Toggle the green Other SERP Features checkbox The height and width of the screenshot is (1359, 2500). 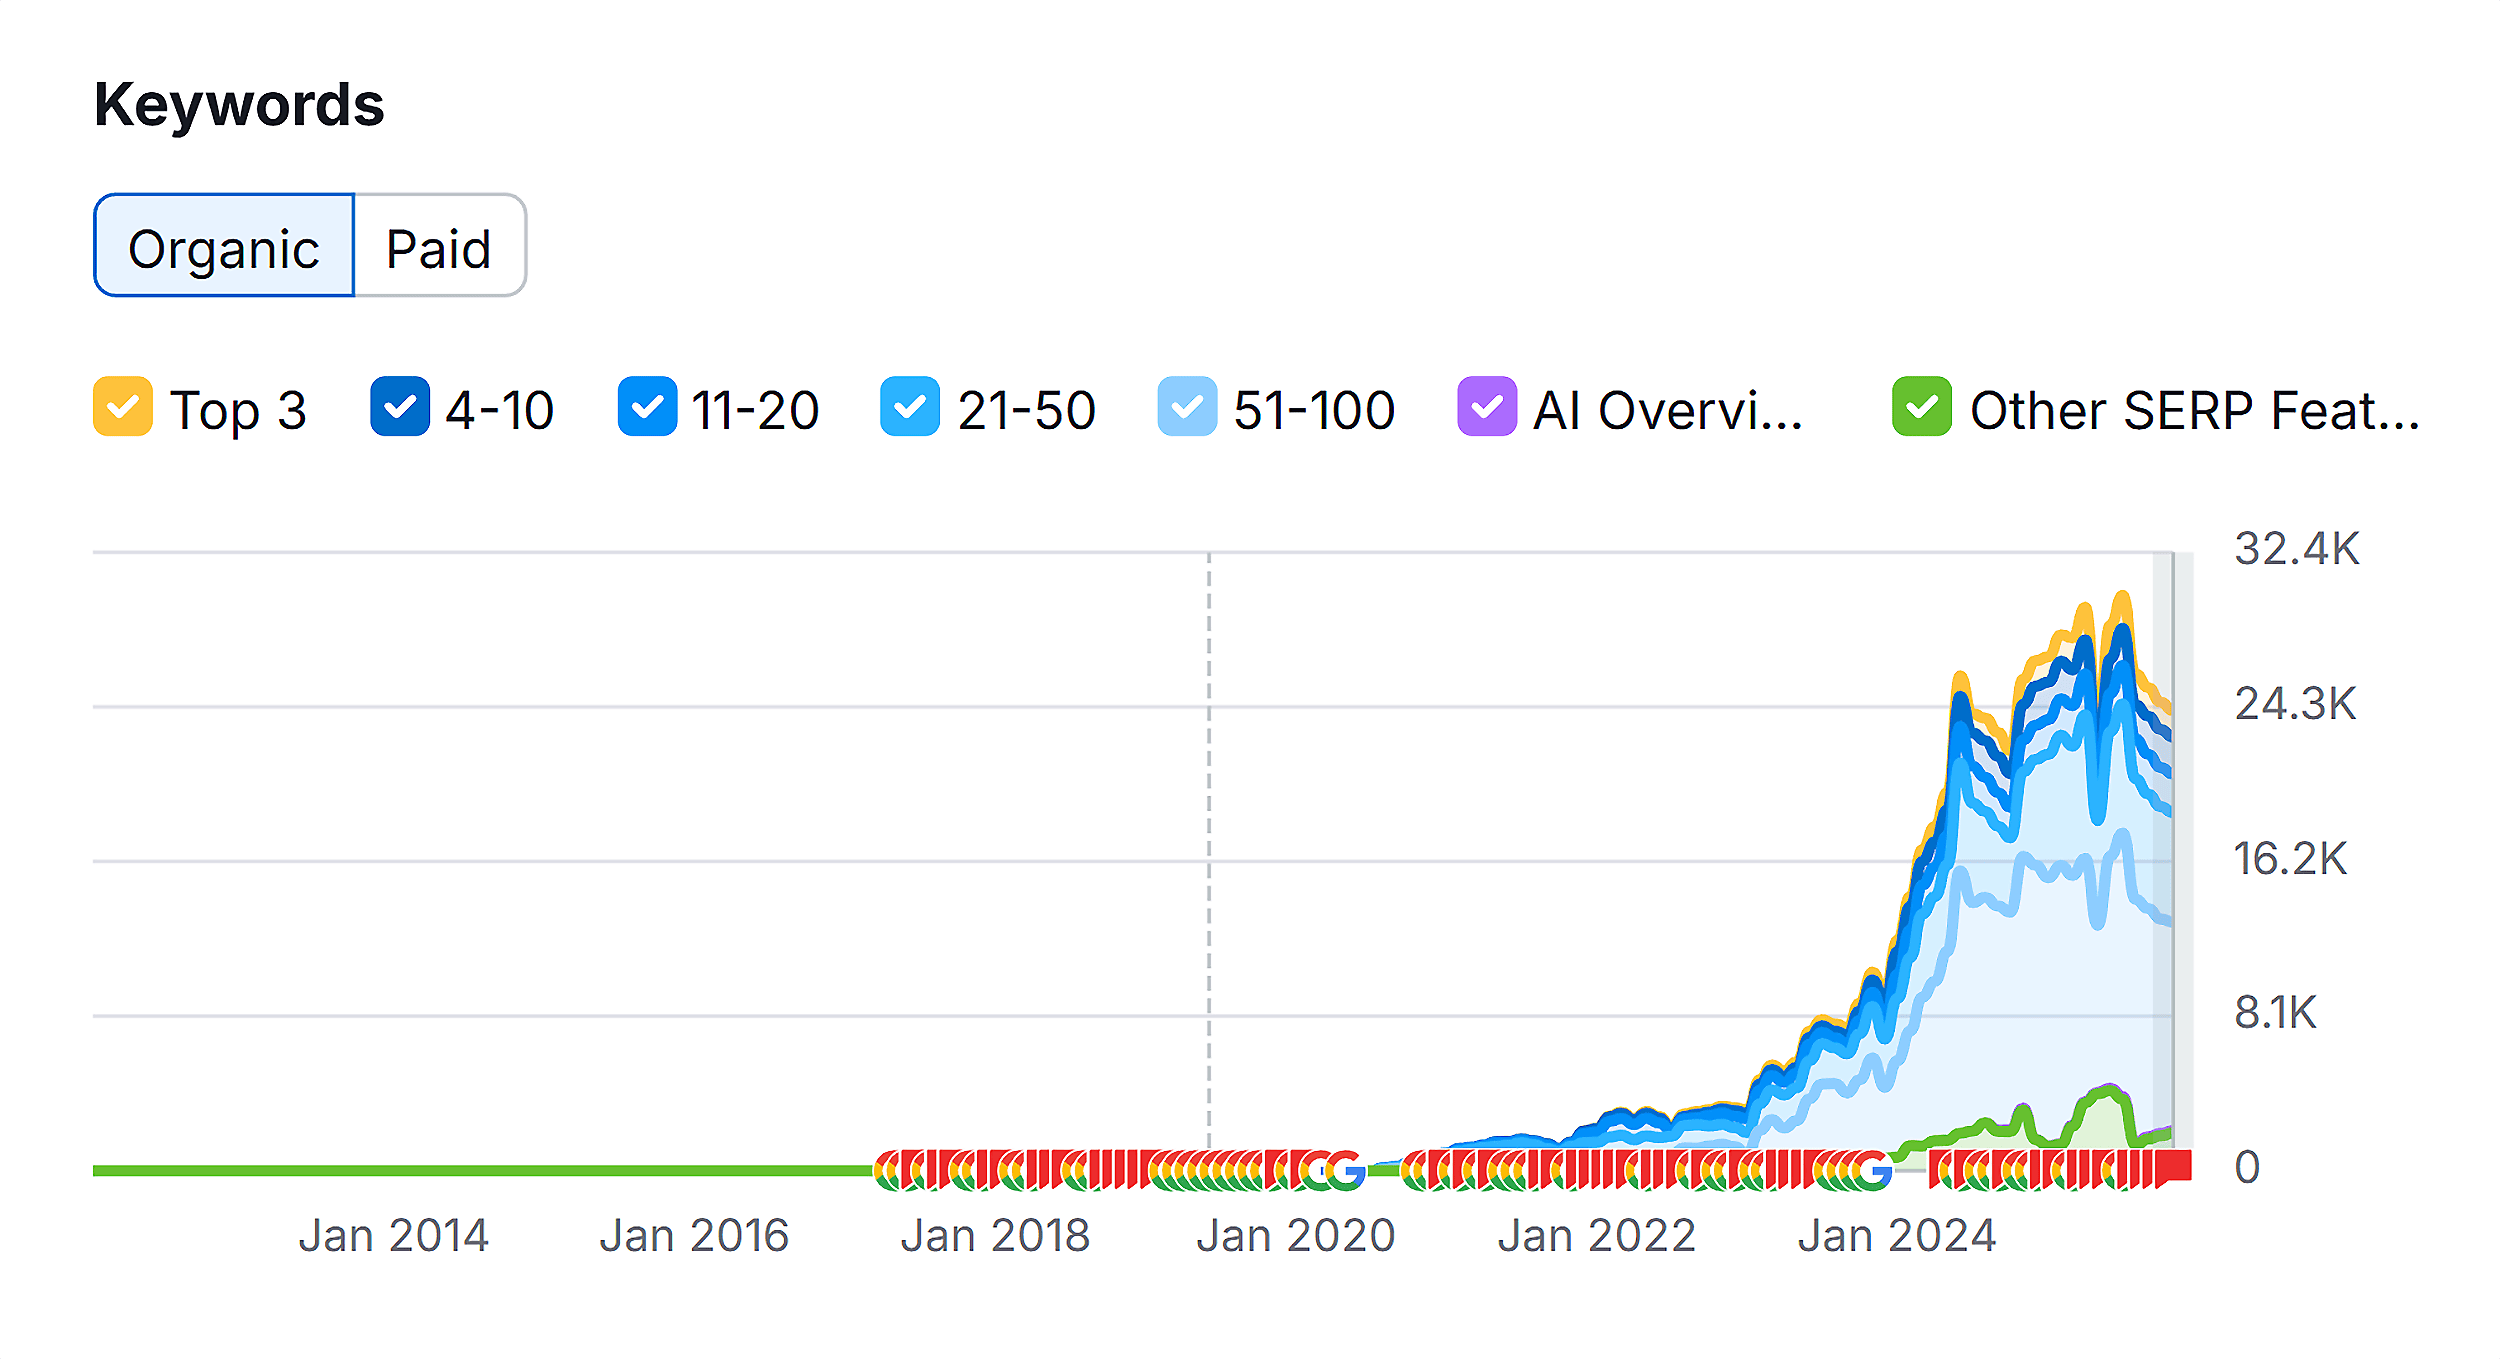pos(1921,407)
